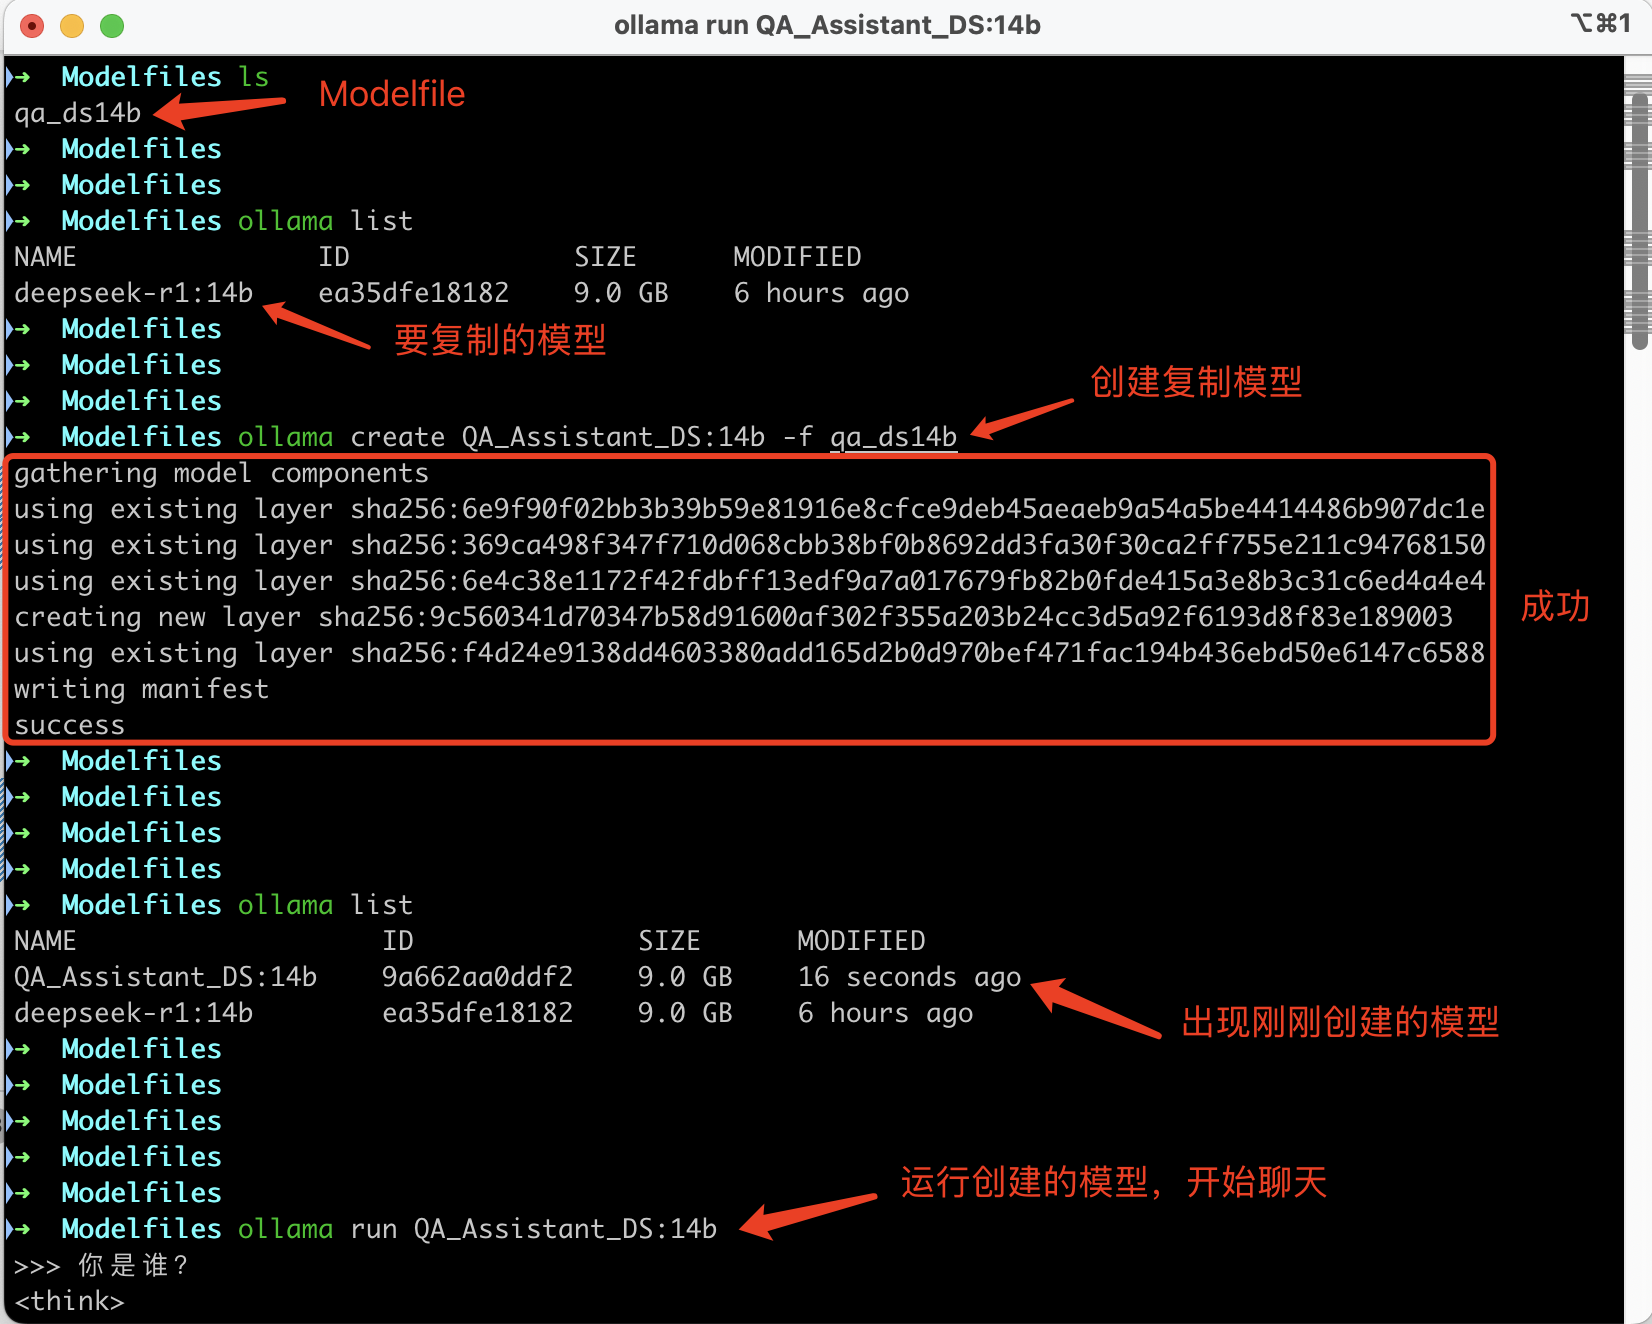Click 'ea35dfe18182' in the second model list
The image size is (1652, 1324).
click(478, 1013)
